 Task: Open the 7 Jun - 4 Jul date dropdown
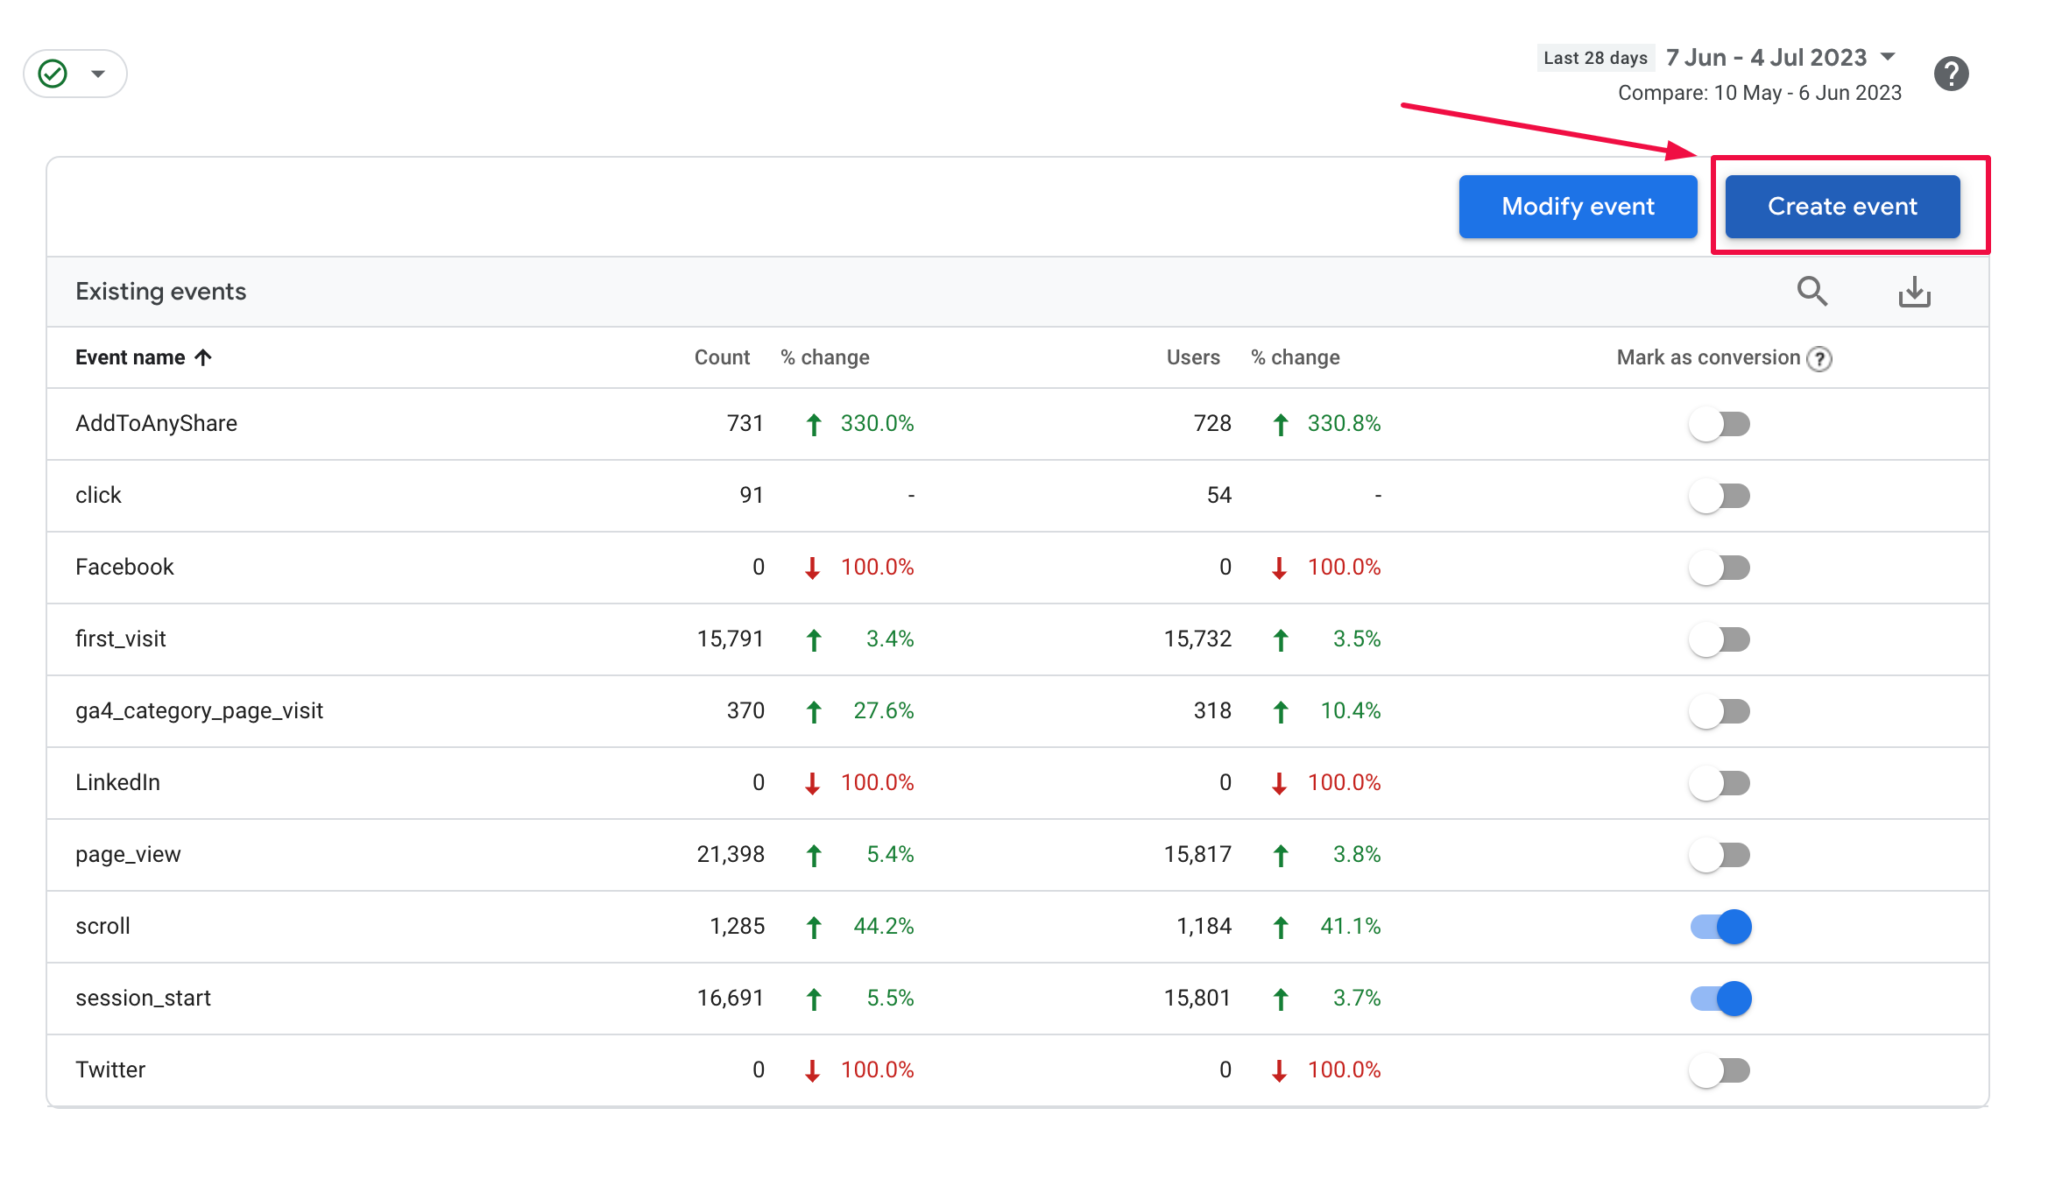click(1886, 57)
